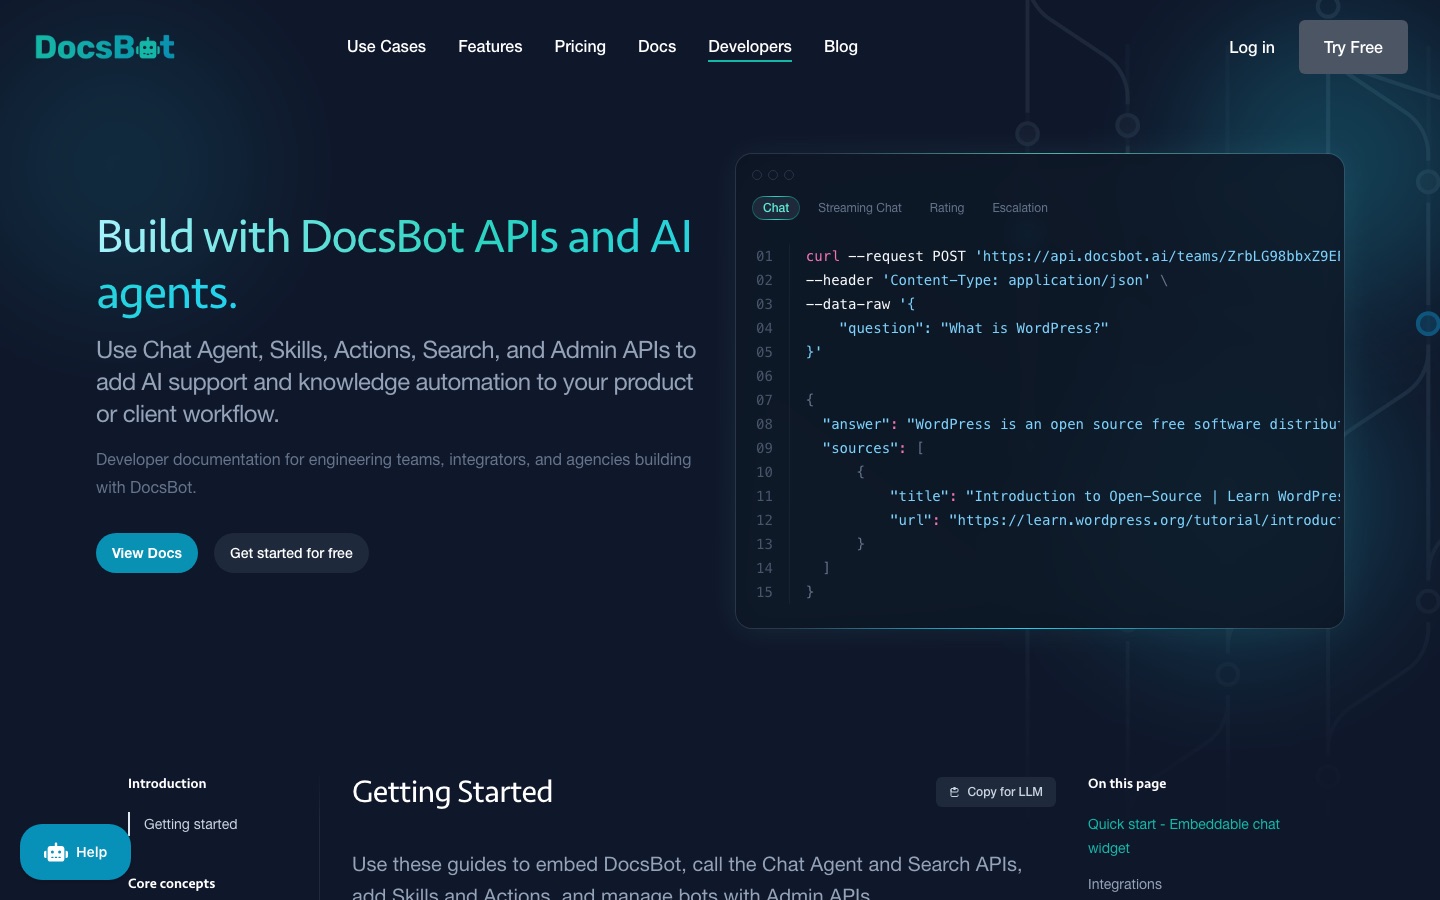This screenshot has width=1440, height=900.
Task: Jump to Integrations section link
Action: [1125, 884]
